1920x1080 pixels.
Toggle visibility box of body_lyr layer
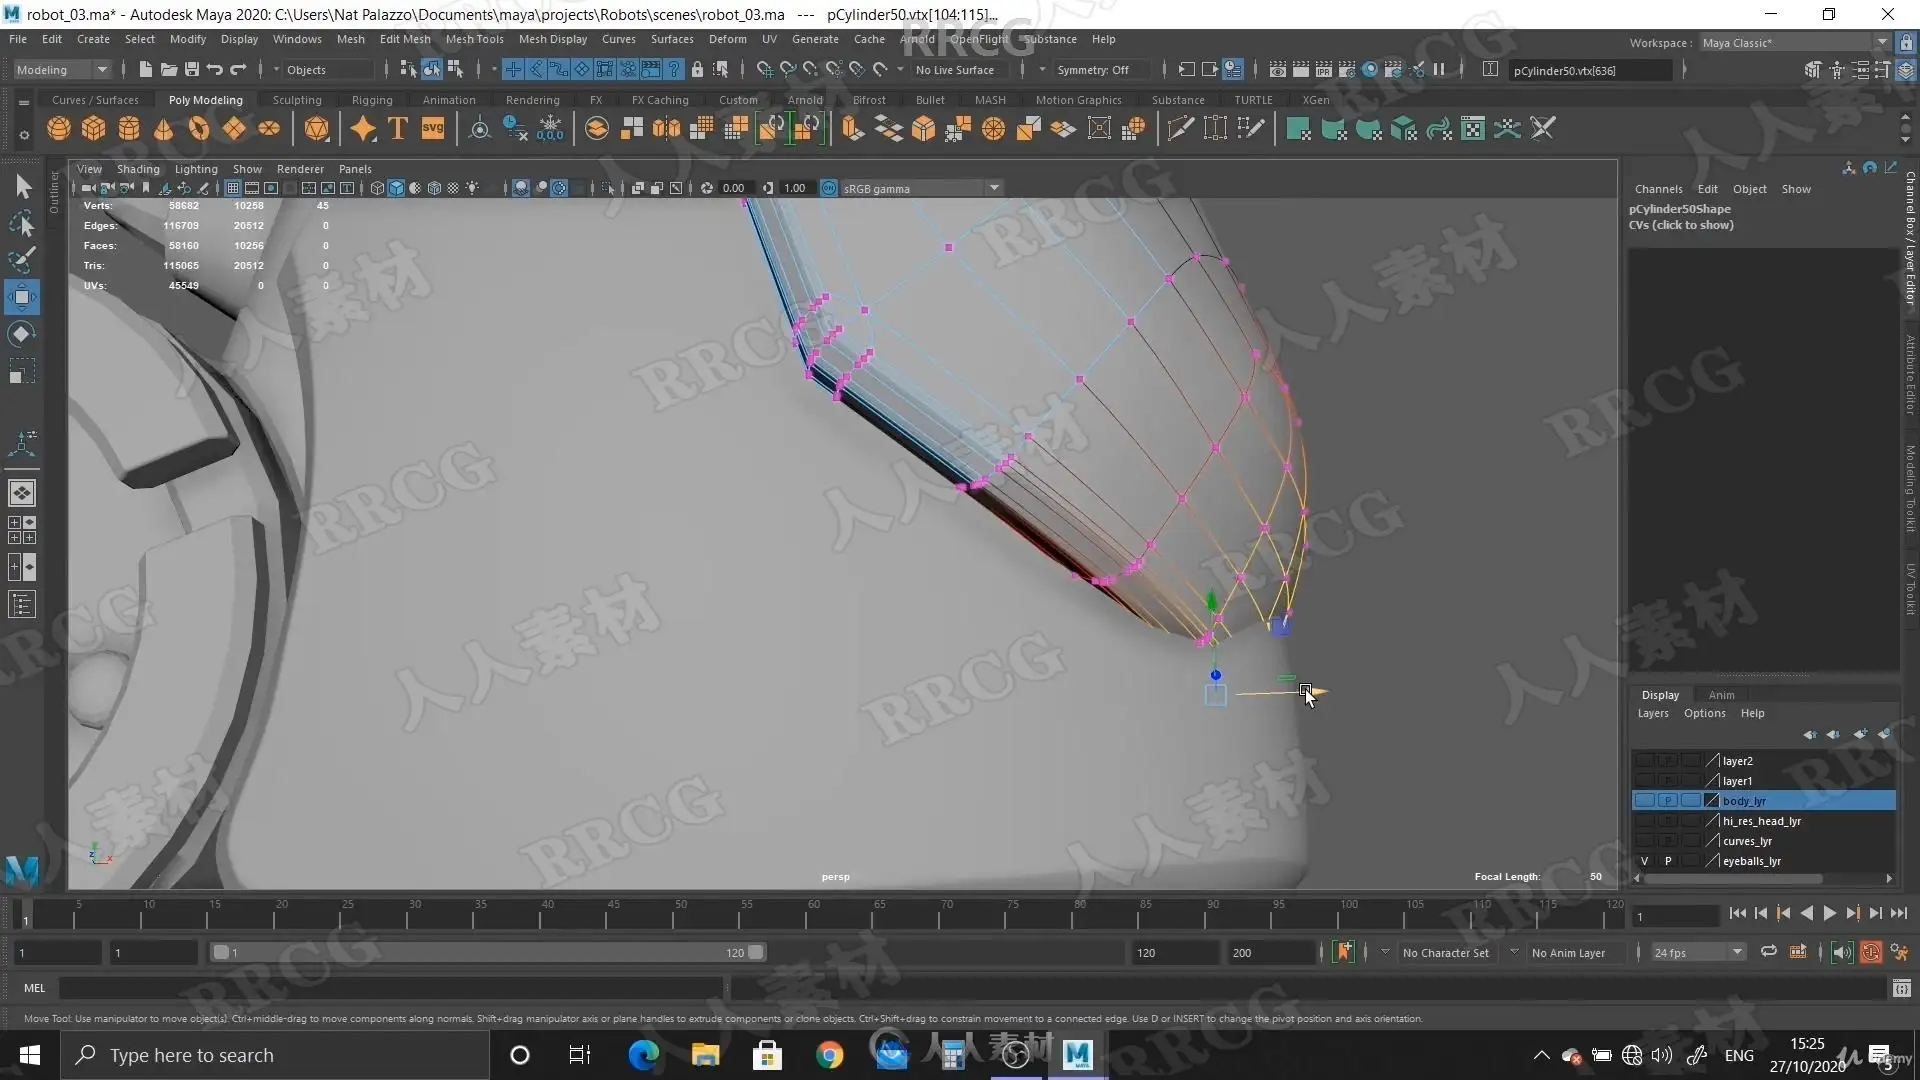click(1644, 801)
